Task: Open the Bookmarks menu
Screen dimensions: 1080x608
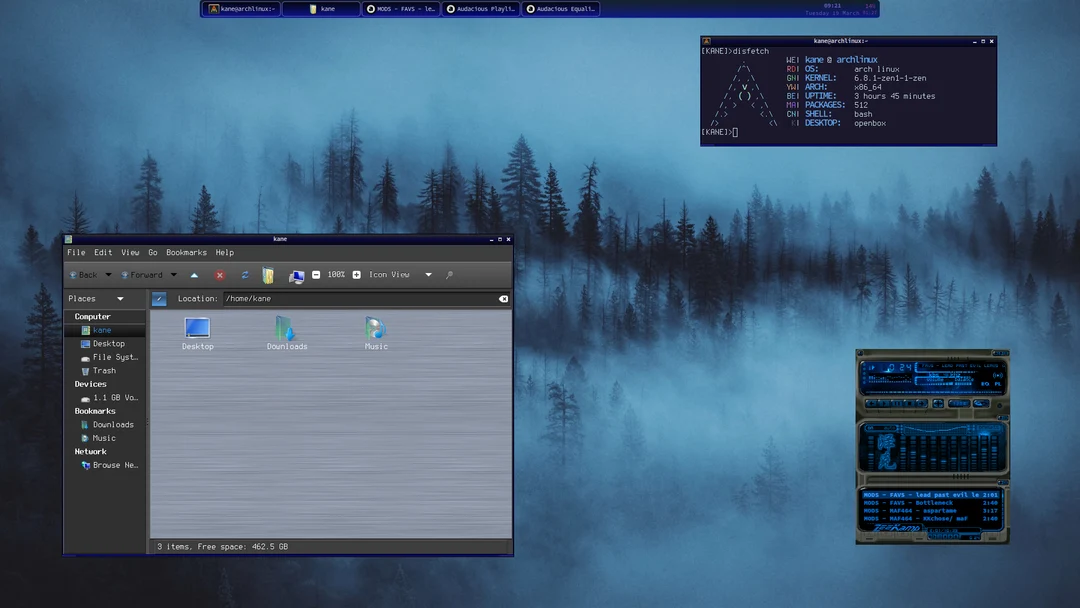Action: point(185,252)
